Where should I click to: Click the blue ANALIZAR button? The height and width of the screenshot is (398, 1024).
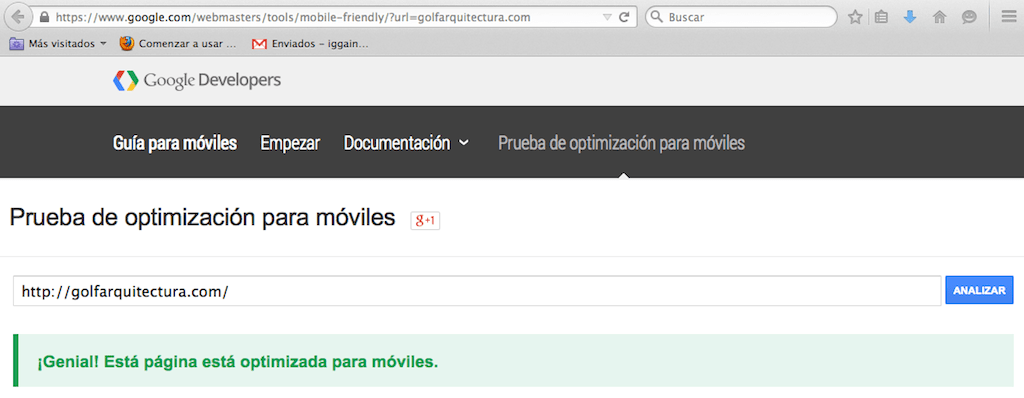coord(979,291)
